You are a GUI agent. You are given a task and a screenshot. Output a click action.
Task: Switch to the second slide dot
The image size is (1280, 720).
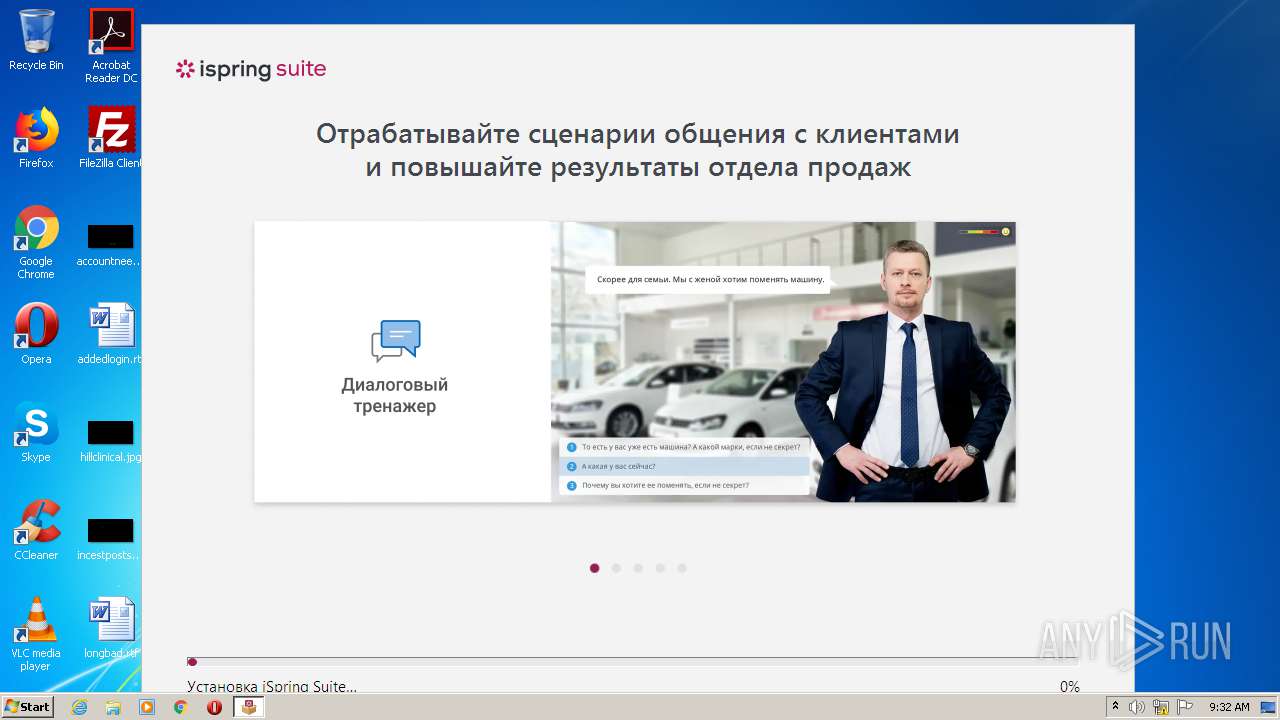pos(616,568)
